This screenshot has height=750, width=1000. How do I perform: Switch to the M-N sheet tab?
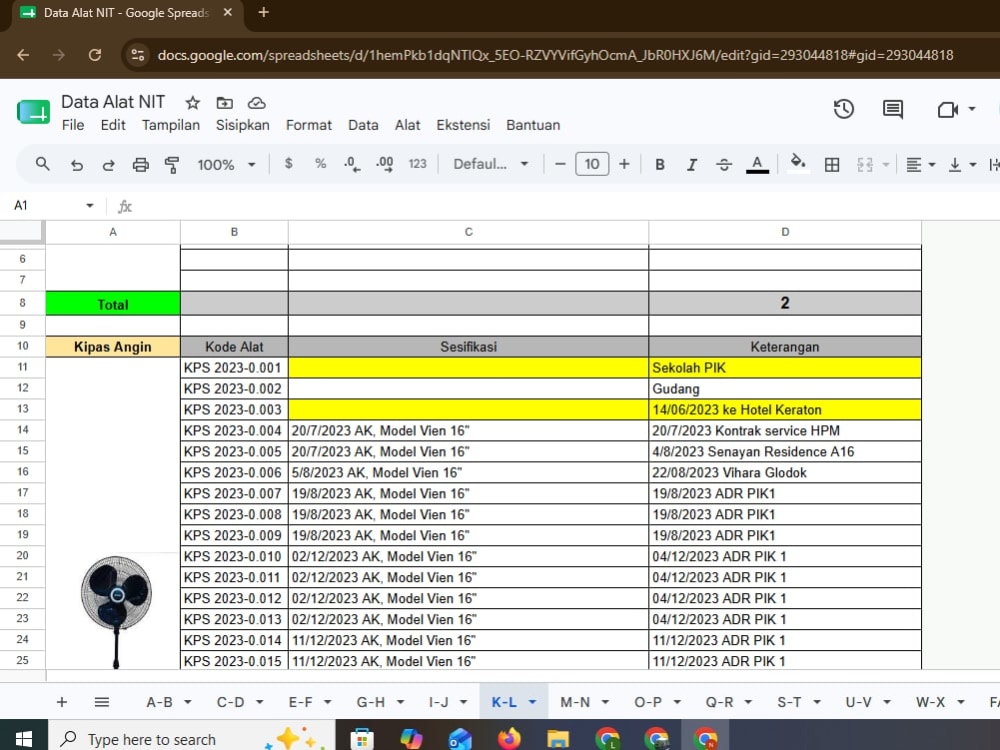point(575,702)
